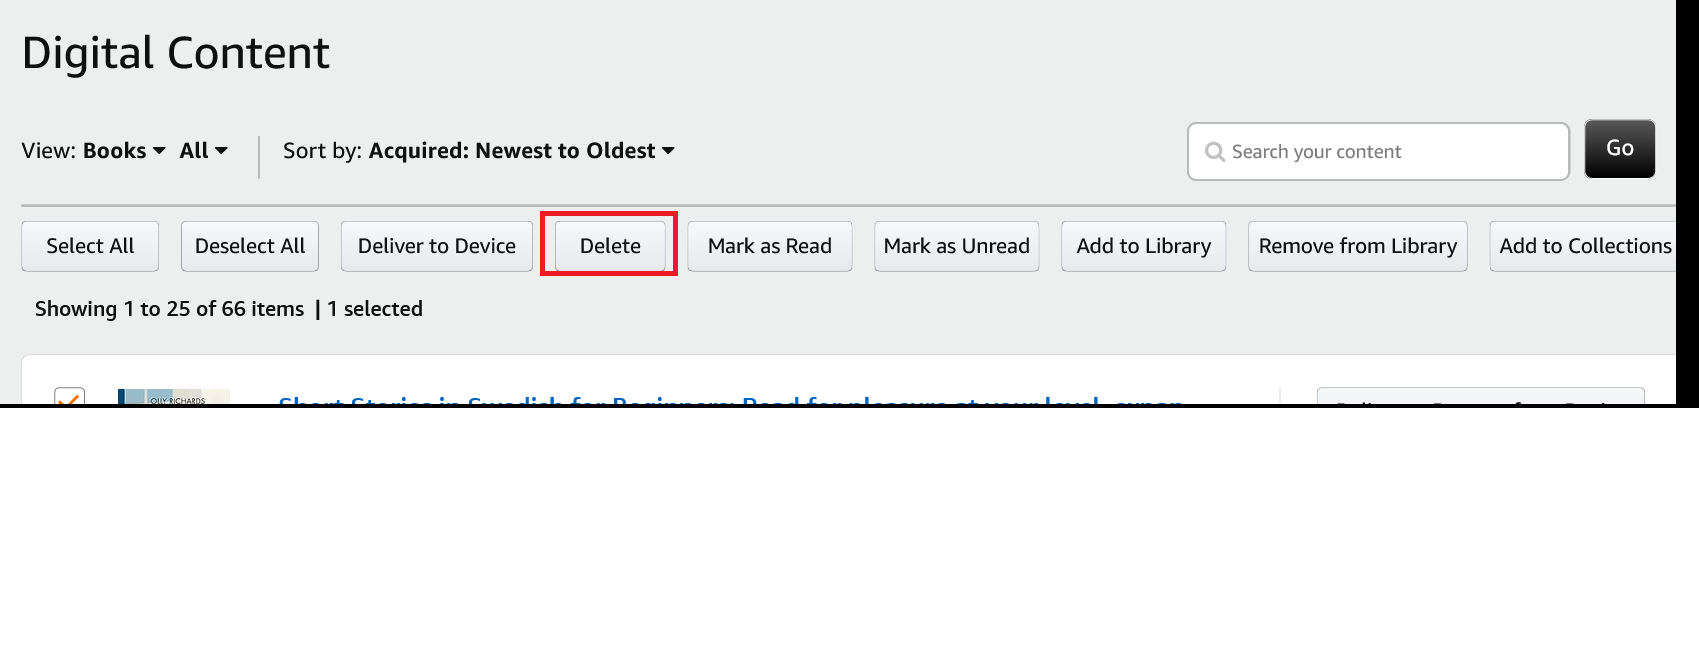
Task: Click Deselect All
Action: tap(250, 246)
